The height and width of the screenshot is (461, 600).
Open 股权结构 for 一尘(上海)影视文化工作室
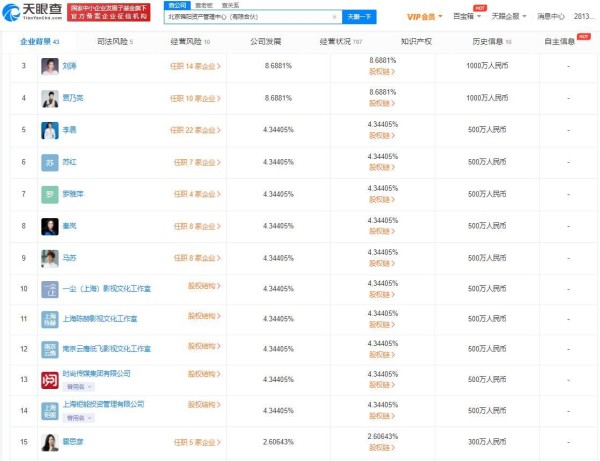(x=204, y=286)
